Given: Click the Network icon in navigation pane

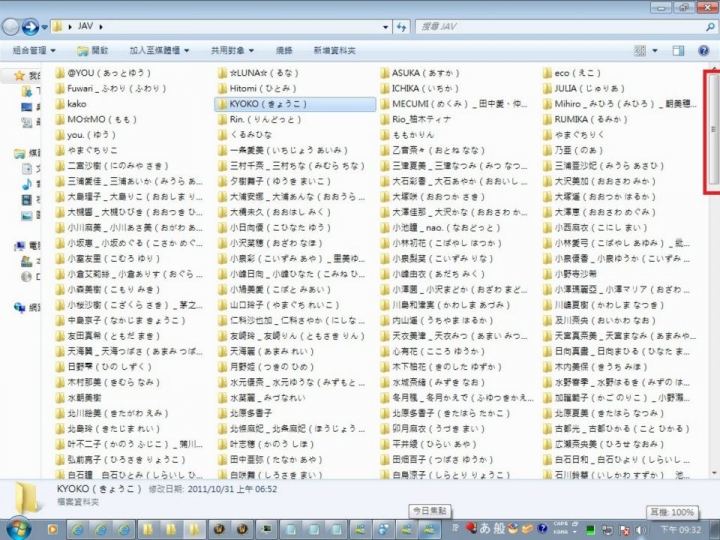Looking at the screenshot, I should 19,307.
